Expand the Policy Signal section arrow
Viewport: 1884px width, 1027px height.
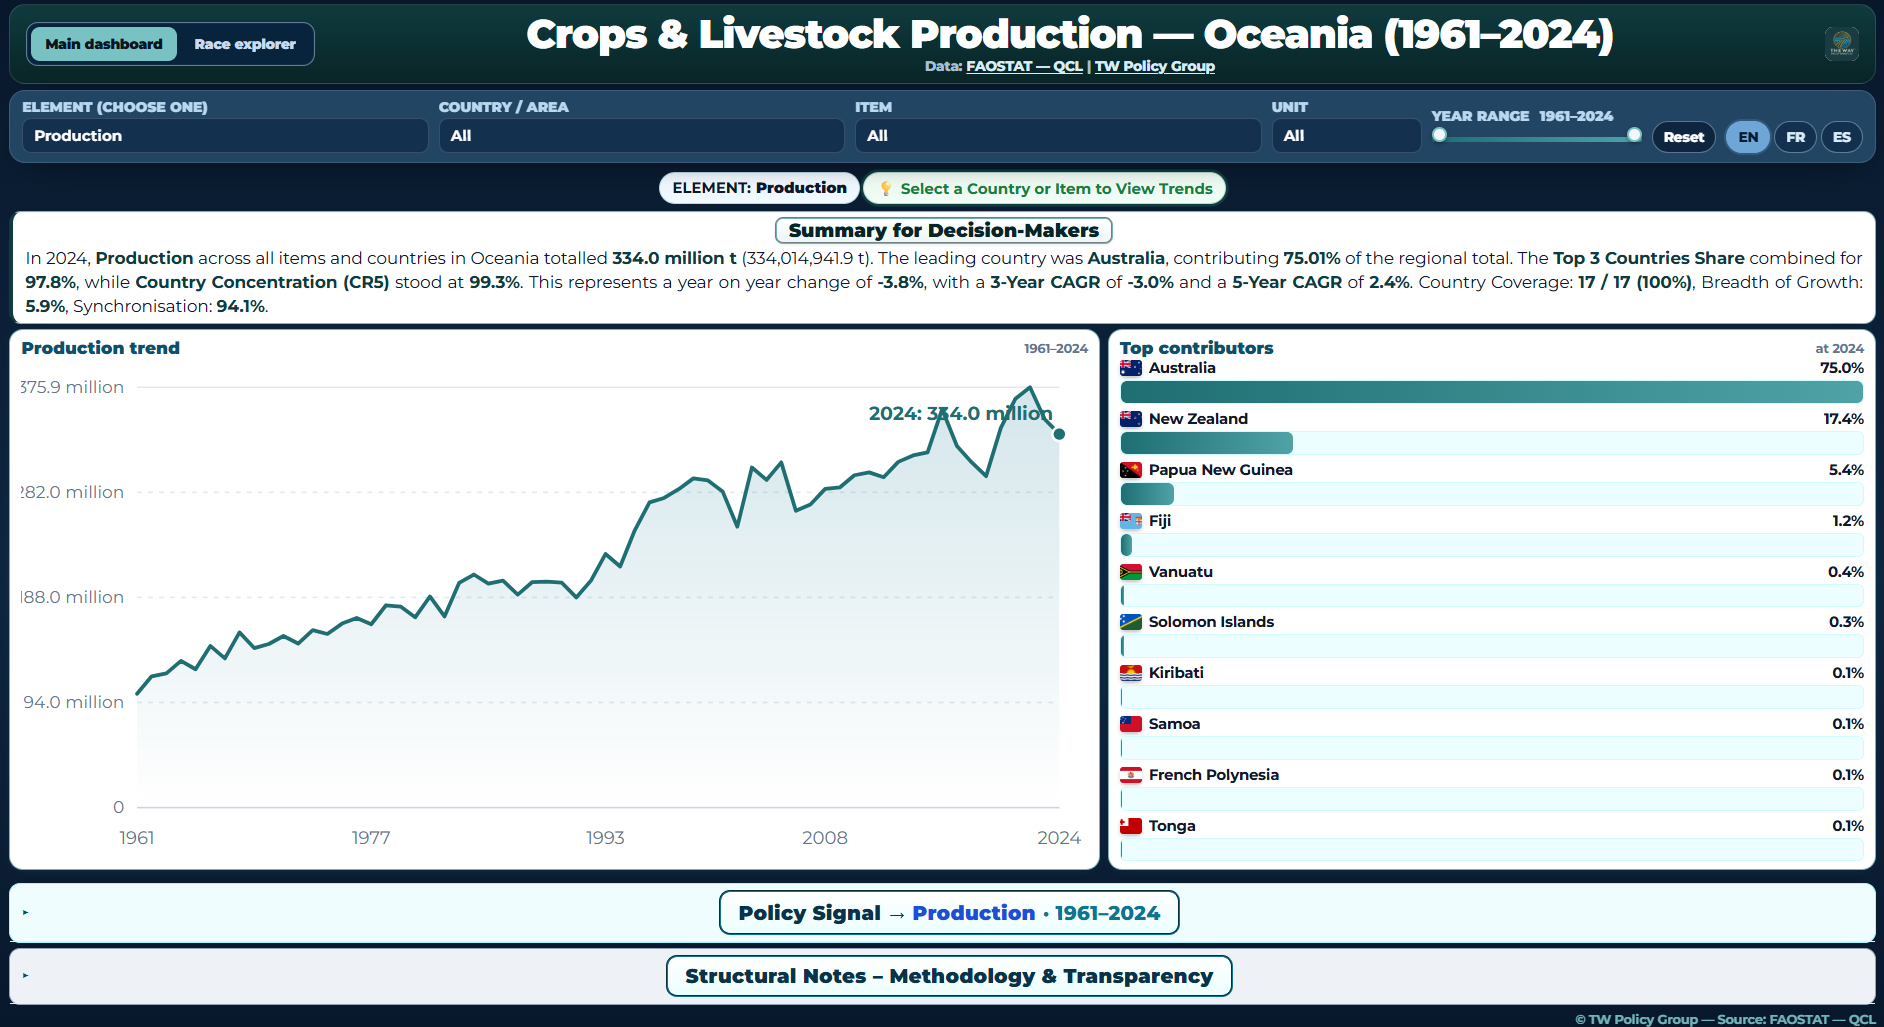[x=25, y=913]
